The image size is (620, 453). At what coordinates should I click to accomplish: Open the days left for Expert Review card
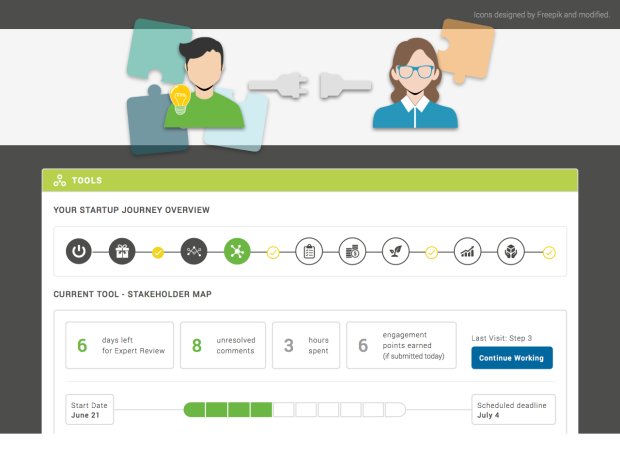(x=119, y=345)
